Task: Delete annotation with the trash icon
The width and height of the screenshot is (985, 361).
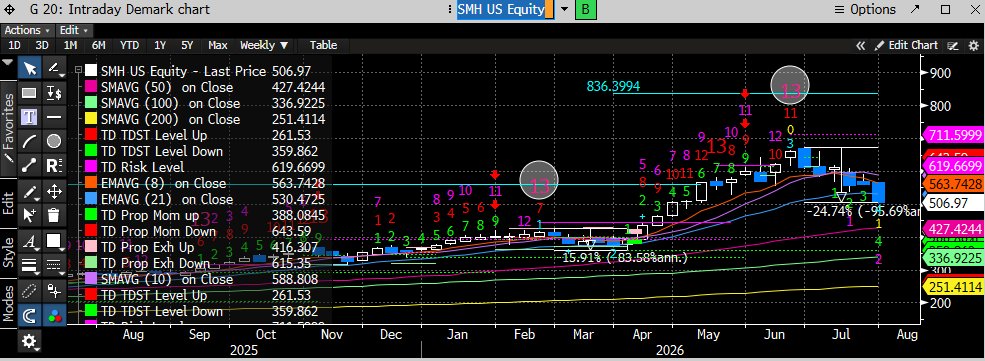Action: (x=54, y=215)
